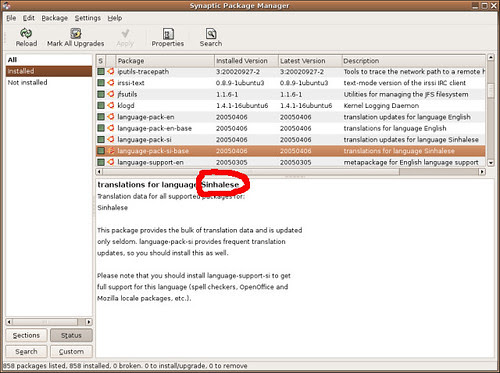Select the Installed status filter
This screenshot has height=373, width=500.
click(x=49, y=71)
